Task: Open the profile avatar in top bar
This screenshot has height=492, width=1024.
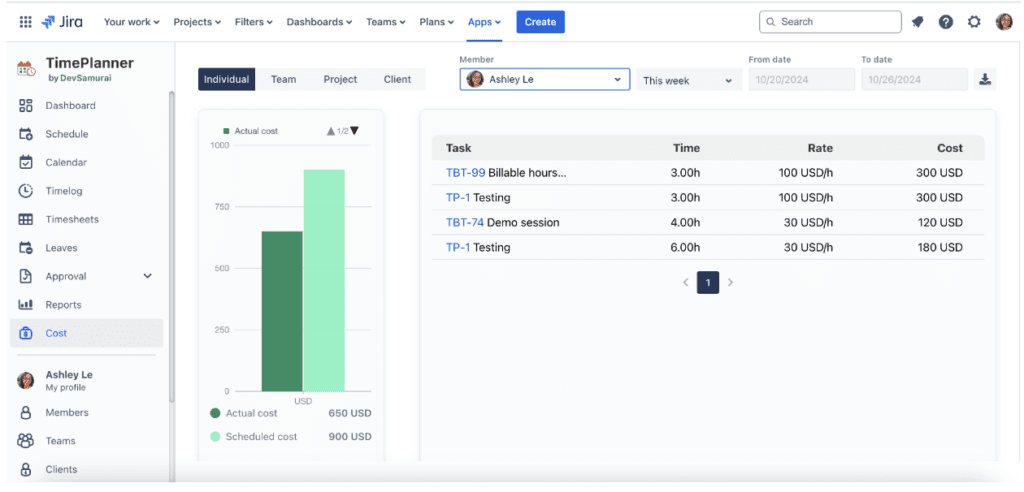Action: 1004,22
